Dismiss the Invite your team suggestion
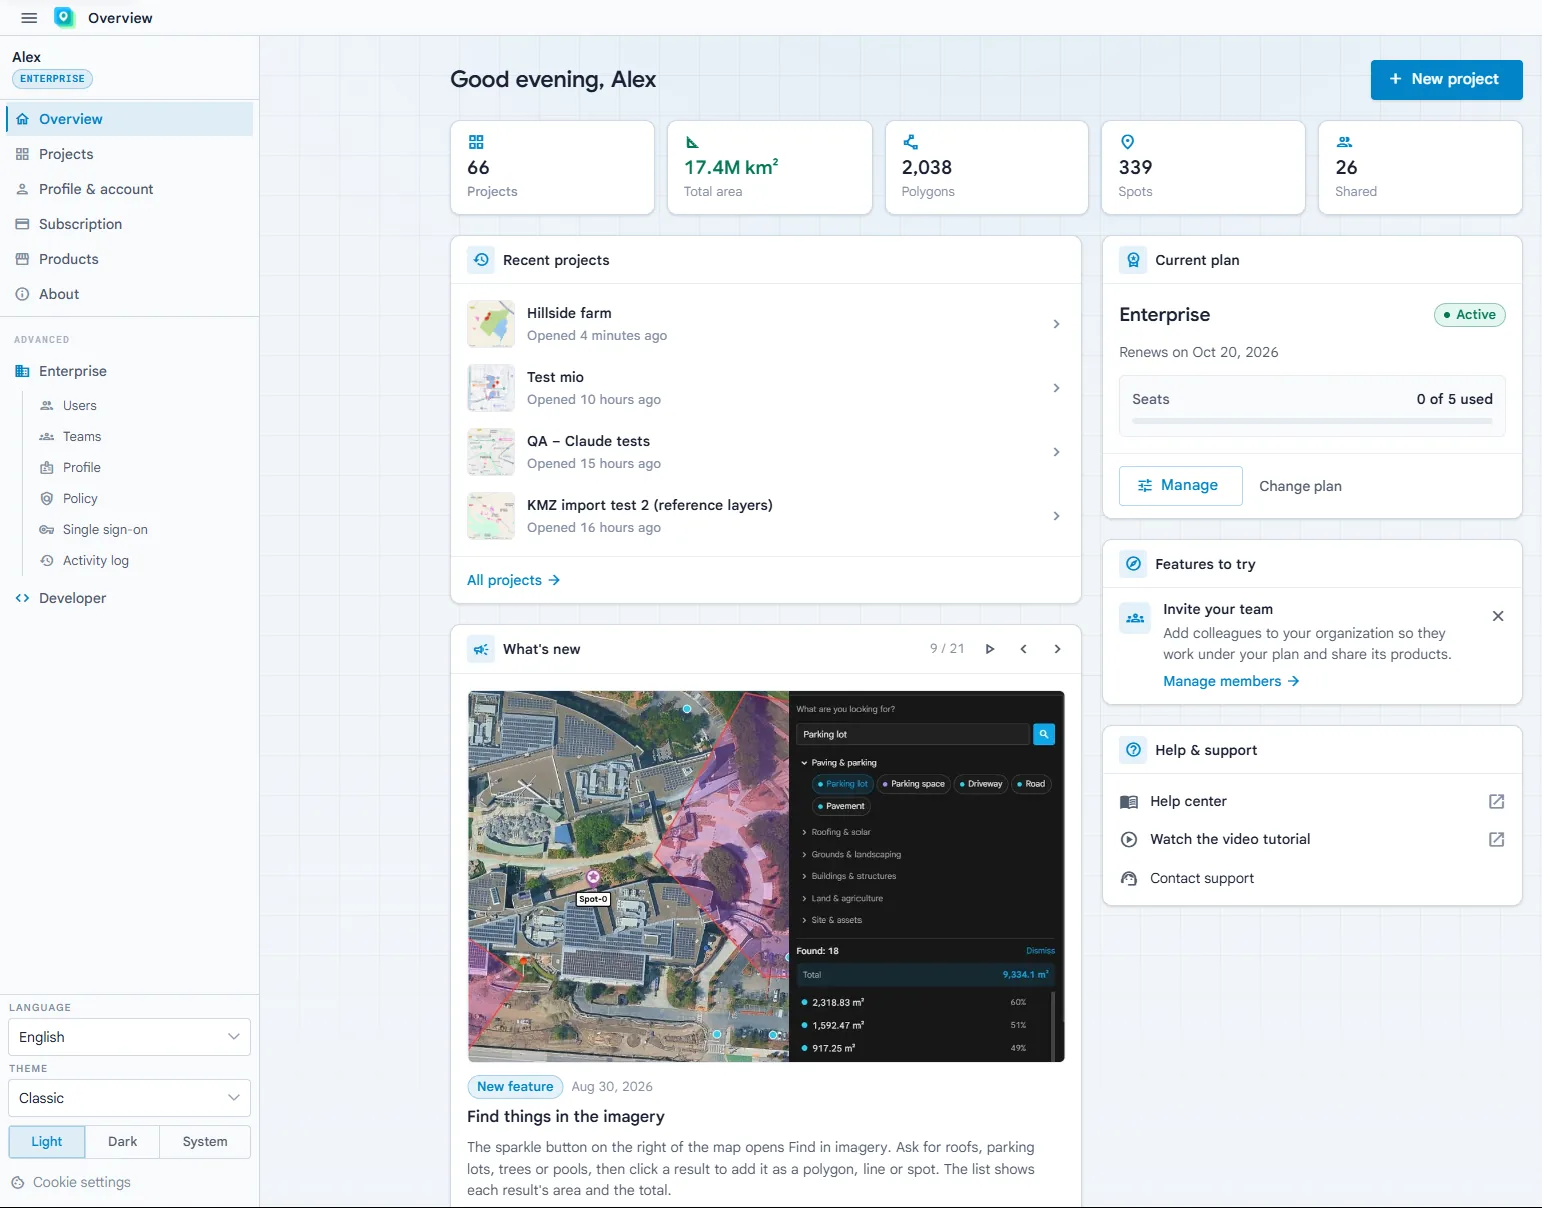This screenshot has width=1542, height=1208. click(1498, 616)
